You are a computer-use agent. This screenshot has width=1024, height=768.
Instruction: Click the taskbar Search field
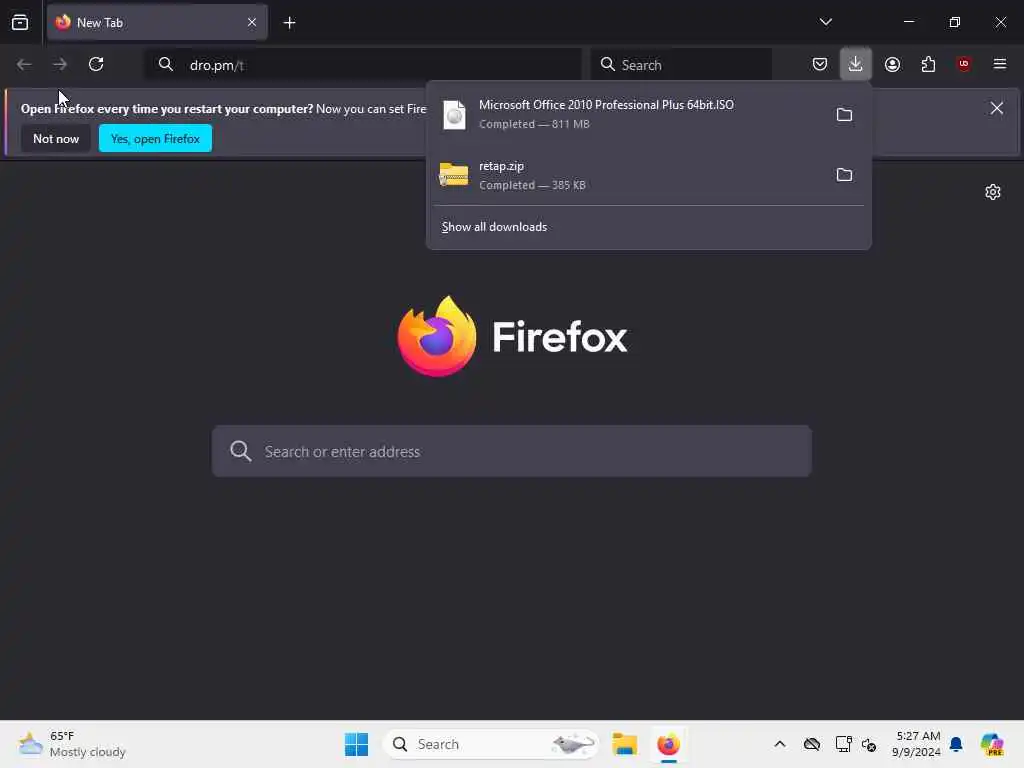(491, 744)
